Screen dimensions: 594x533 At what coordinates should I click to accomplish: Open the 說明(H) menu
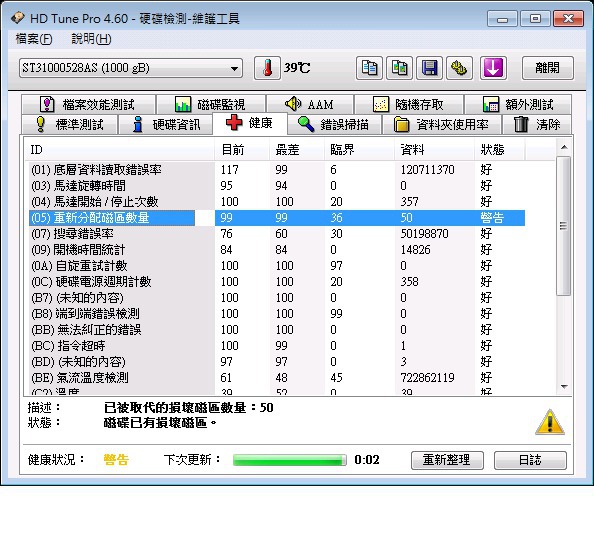tap(91, 39)
